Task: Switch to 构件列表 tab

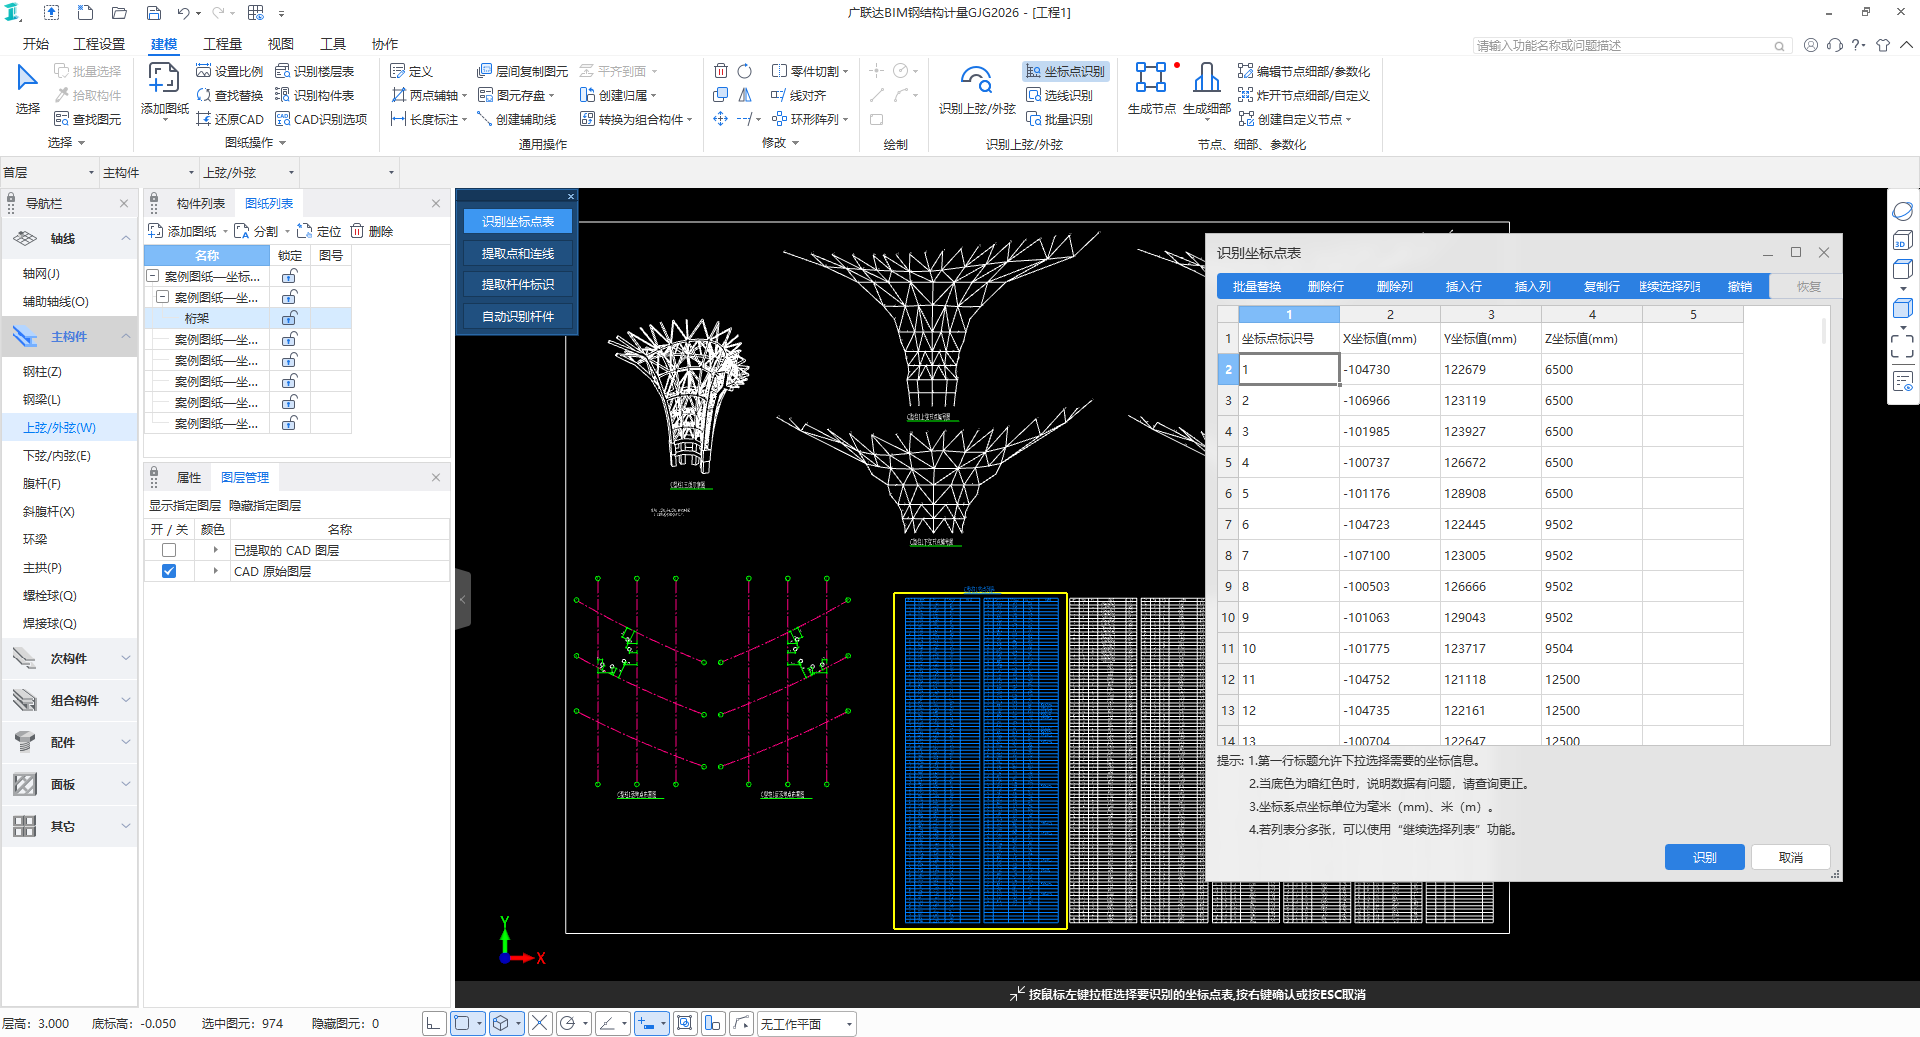Action: (201, 203)
